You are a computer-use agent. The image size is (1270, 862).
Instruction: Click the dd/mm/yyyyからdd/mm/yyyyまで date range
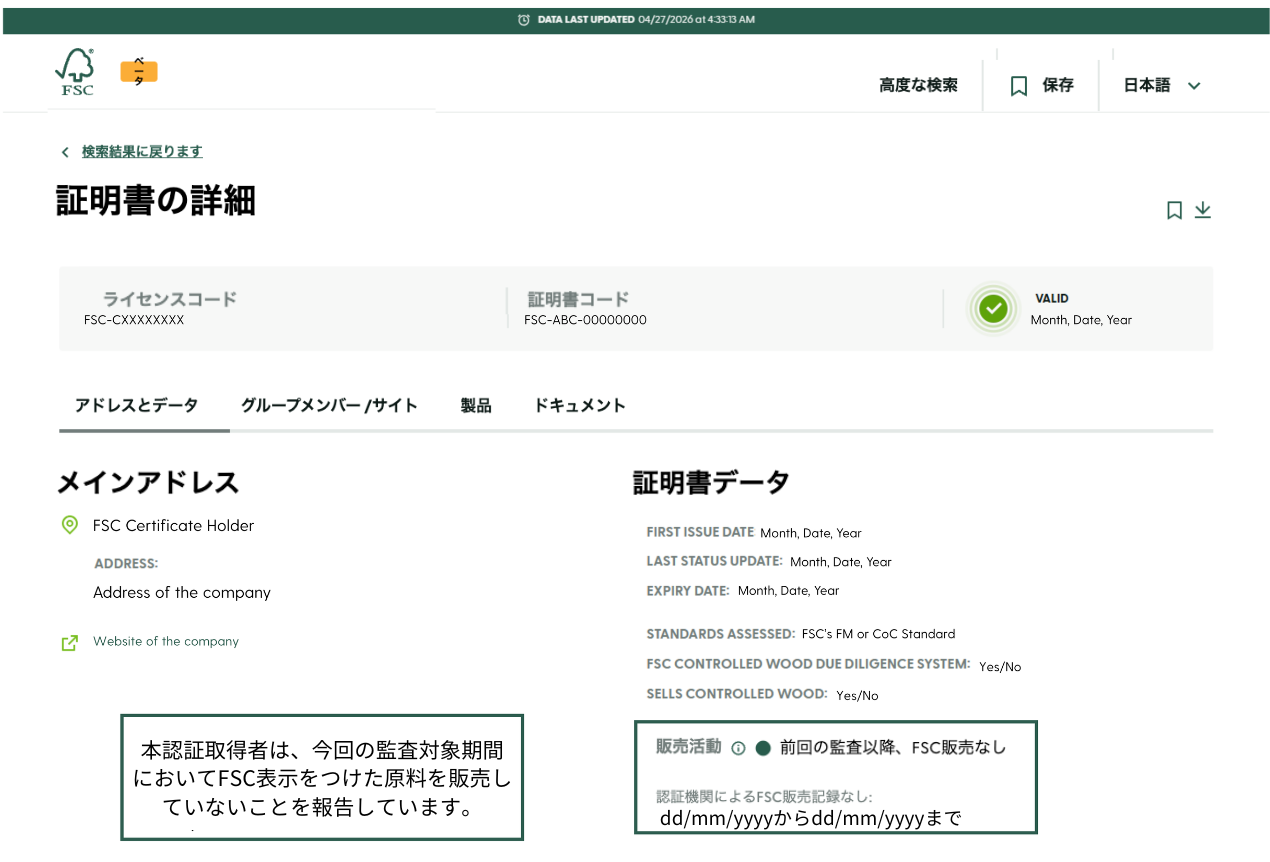(811, 819)
